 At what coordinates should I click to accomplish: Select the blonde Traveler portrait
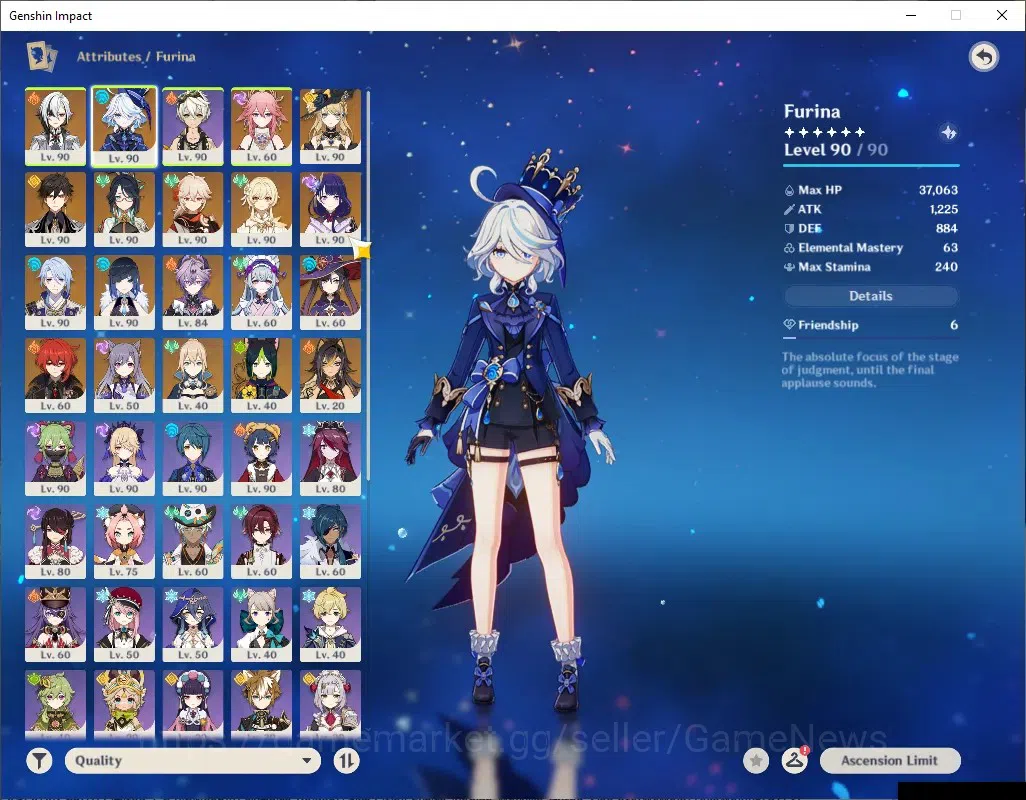[x=261, y=209]
